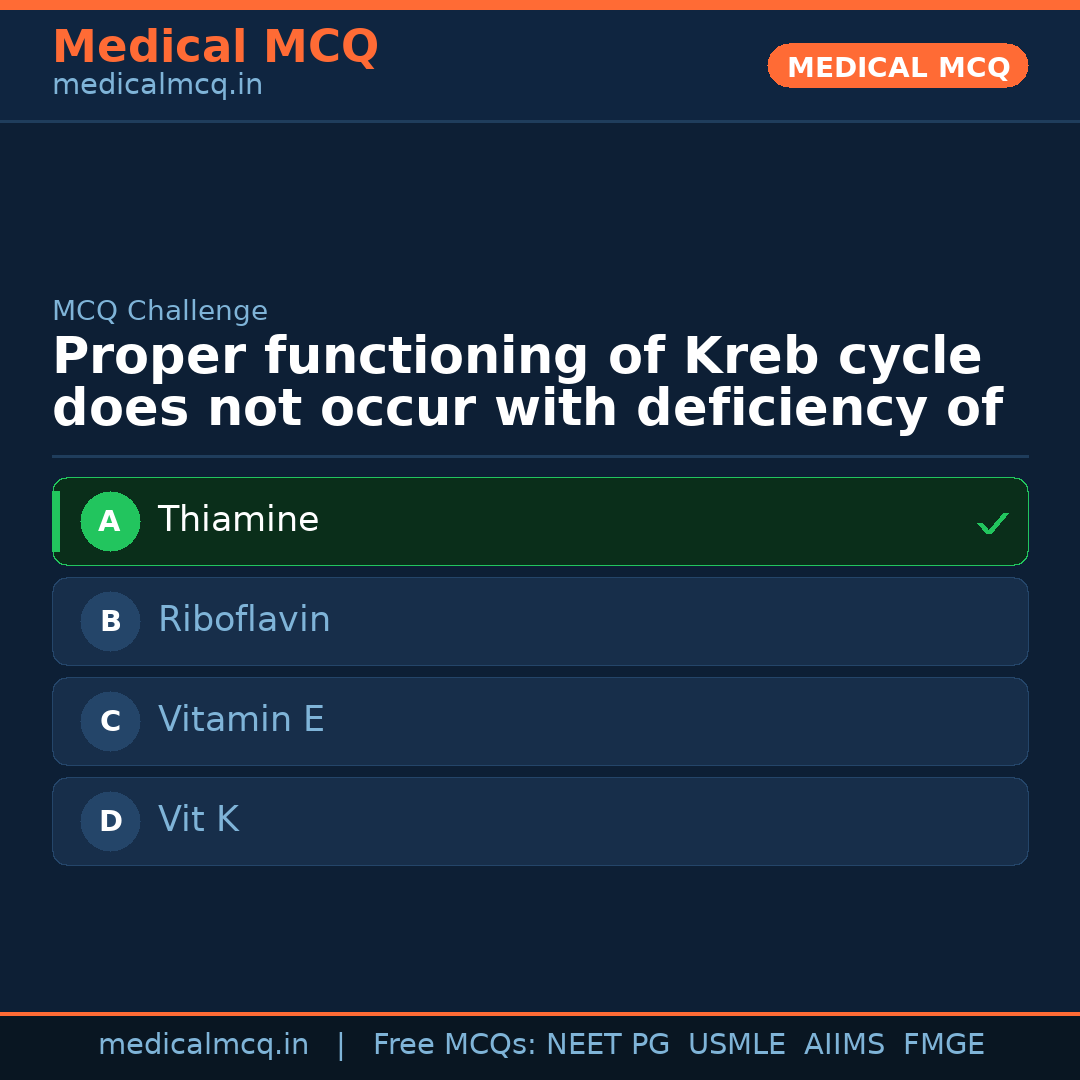This screenshot has width=1080, height=1080.
Task: Click the orange MEDICAL MCQ badge
Action: pyautogui.click(x=898, y=67)
